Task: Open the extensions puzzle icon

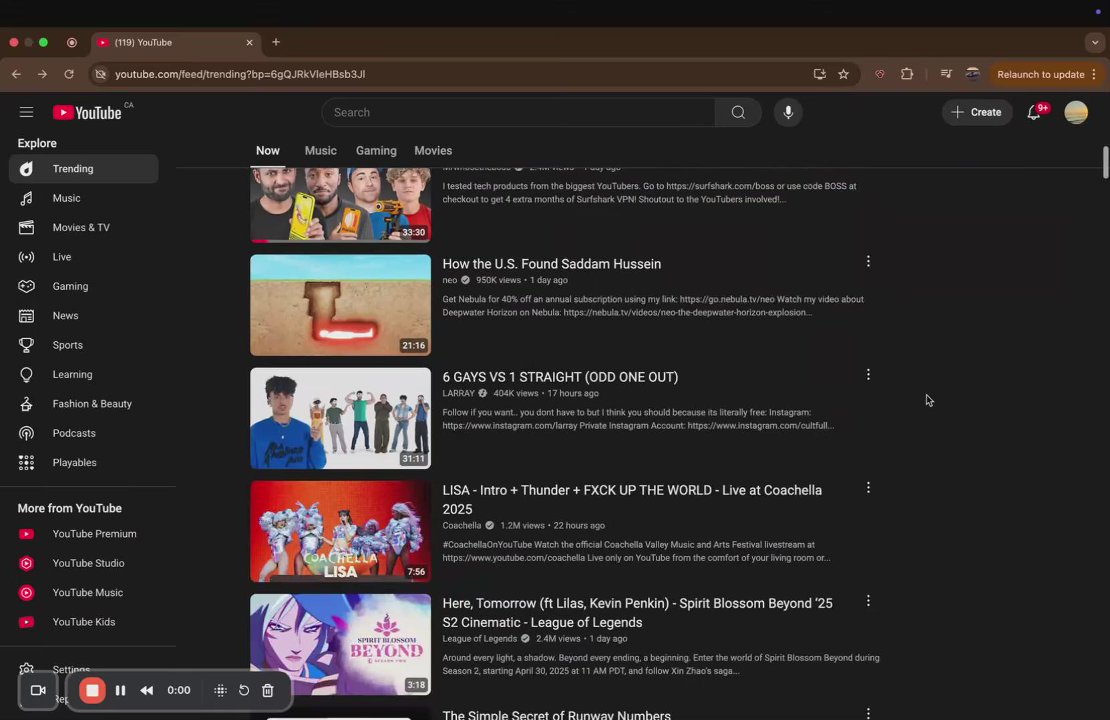Action: [907, 74]
